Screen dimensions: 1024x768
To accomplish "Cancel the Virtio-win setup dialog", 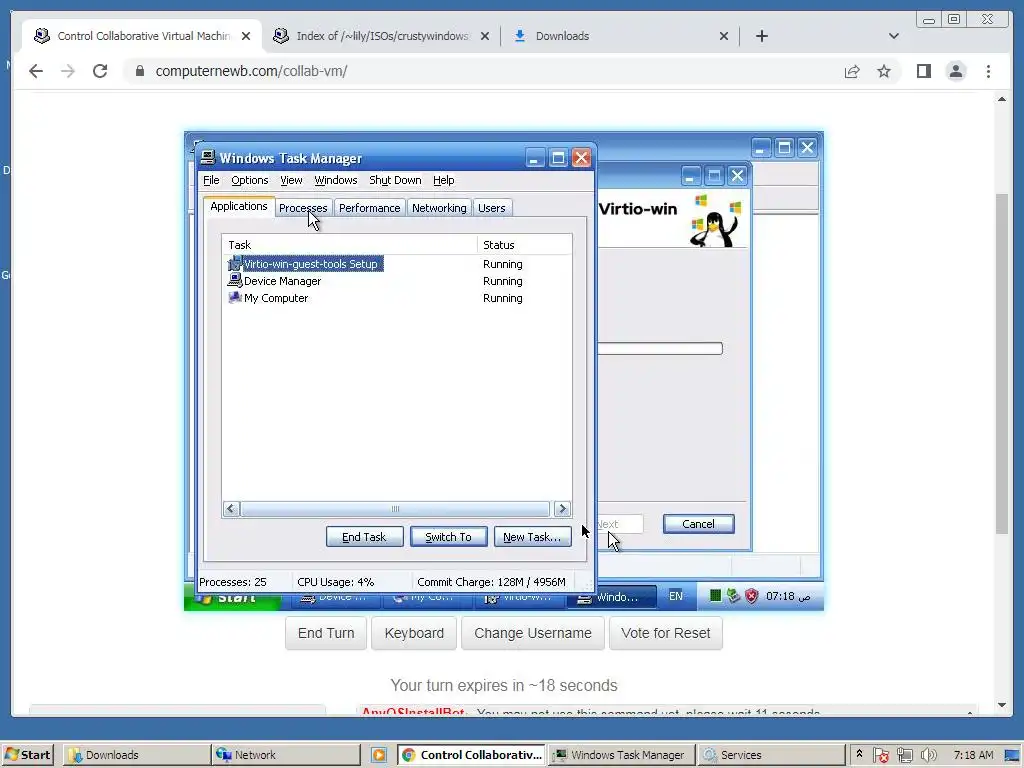I will tap(699, 524).
